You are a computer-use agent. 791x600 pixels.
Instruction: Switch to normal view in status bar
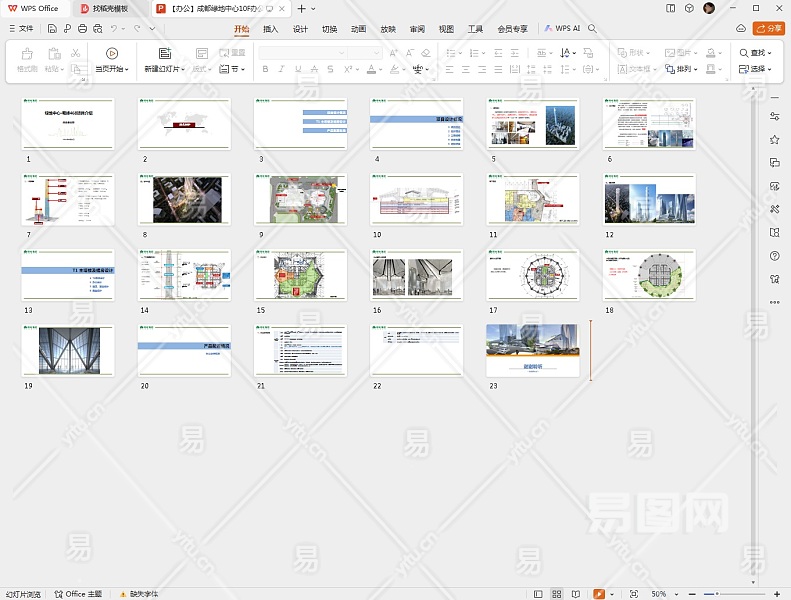(539, 594)
